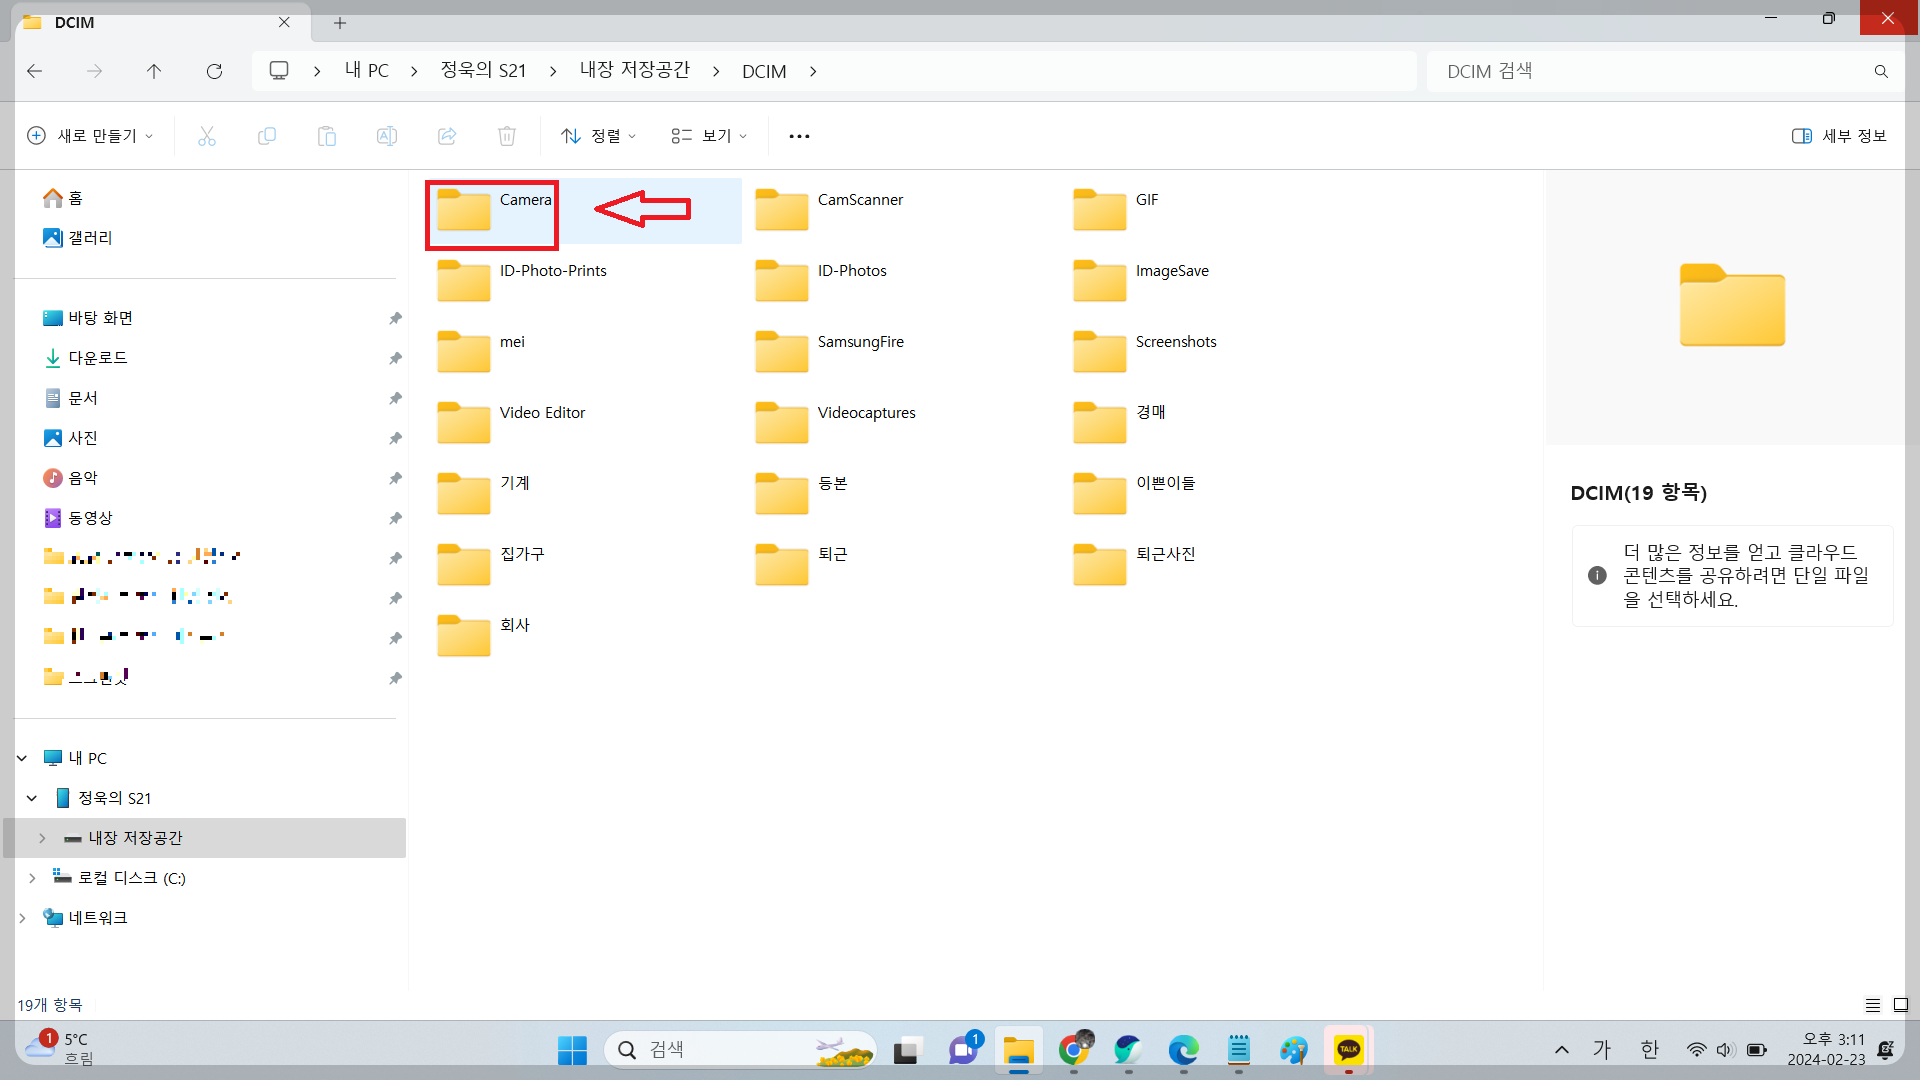Click the Delete icon in the toolbar

click(507, 136)
